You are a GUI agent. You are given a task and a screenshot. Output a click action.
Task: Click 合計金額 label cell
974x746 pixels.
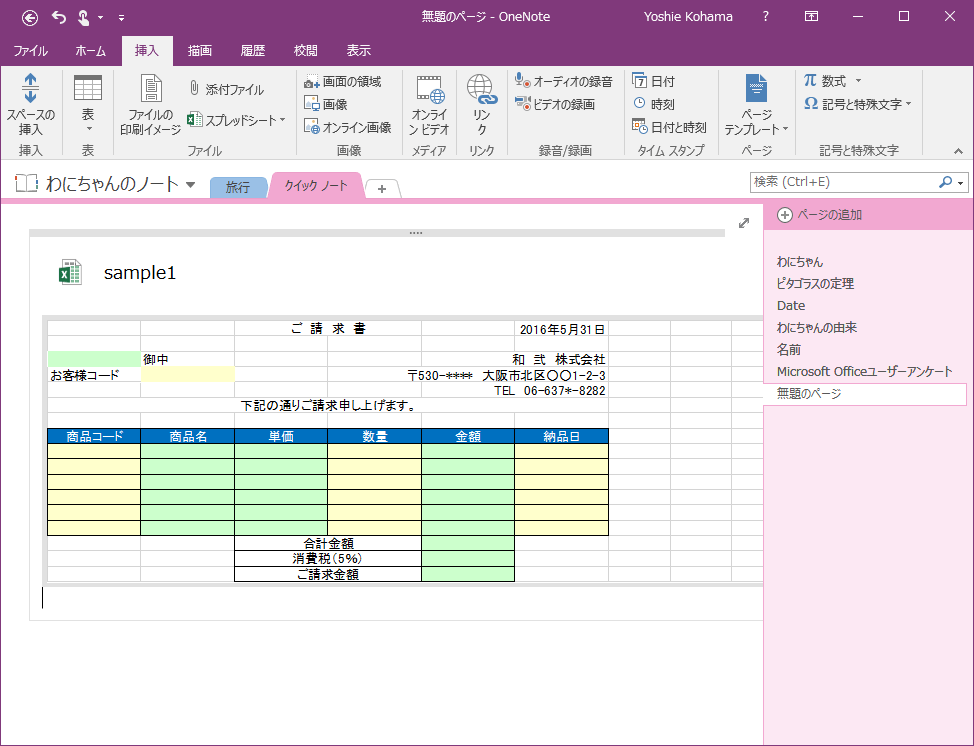point(328,543)
